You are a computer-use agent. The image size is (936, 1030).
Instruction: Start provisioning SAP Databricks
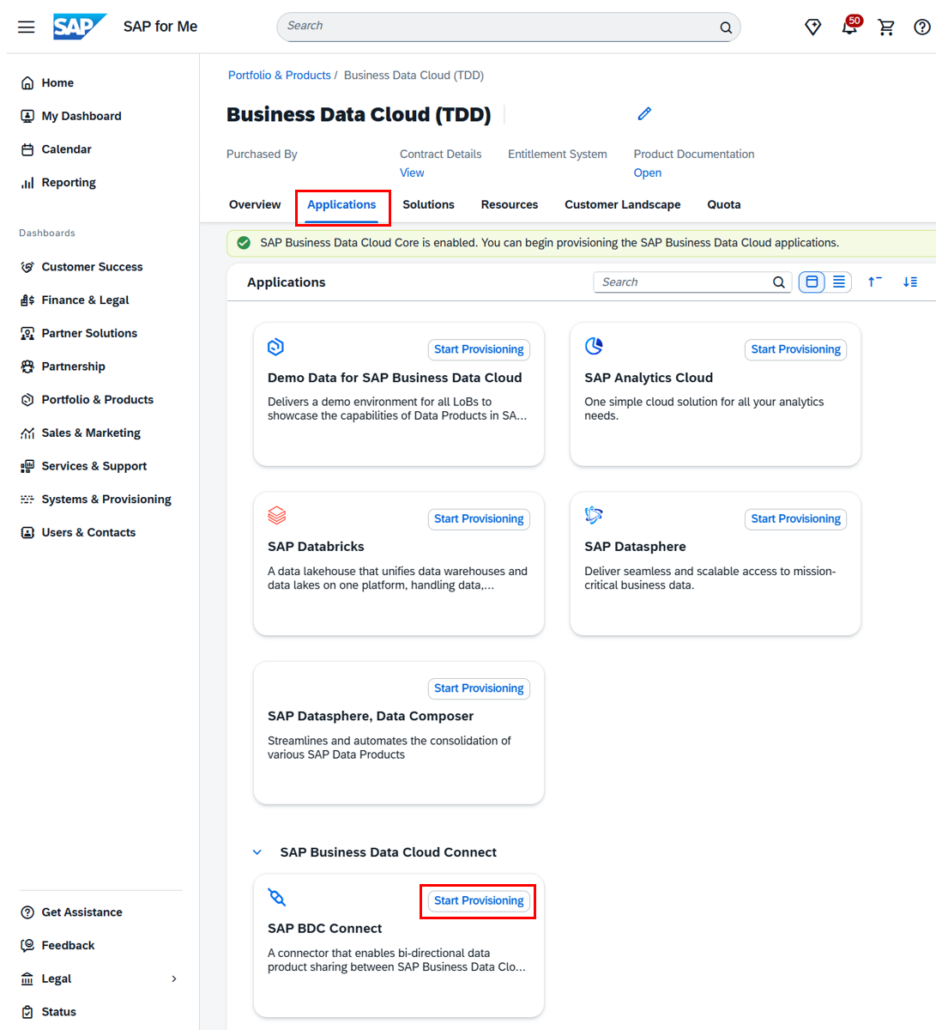(x=479, y=519)
